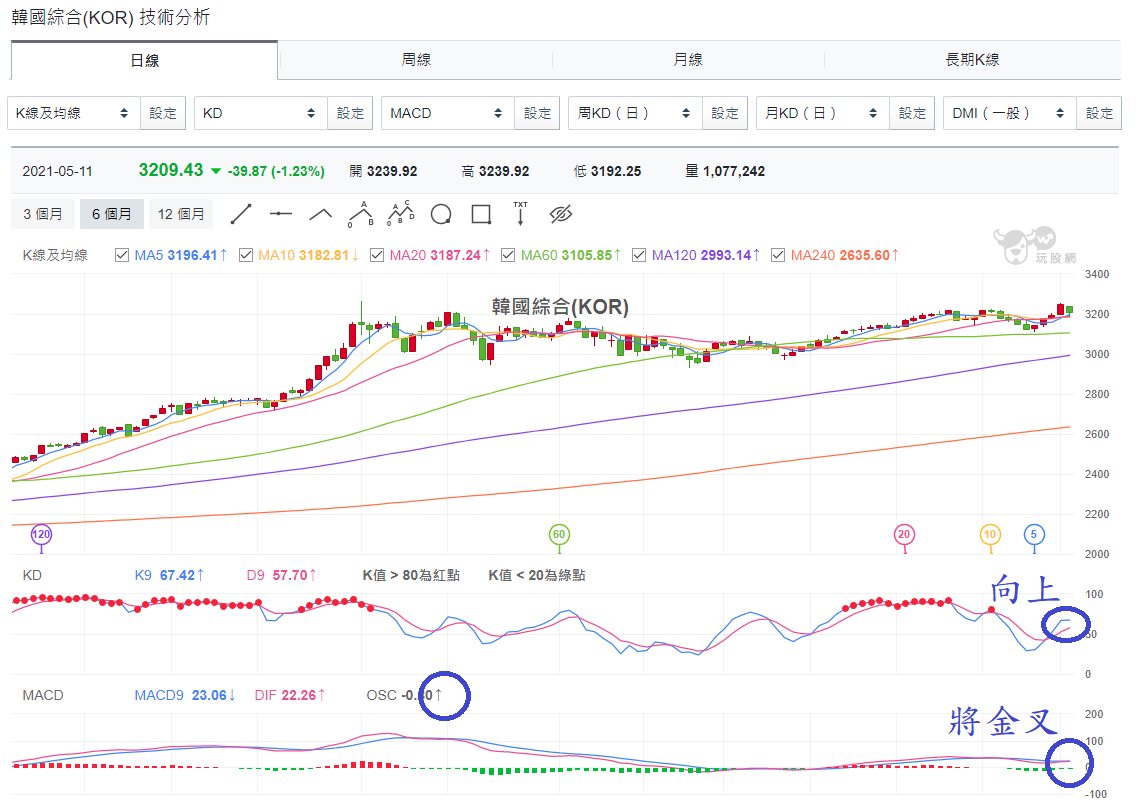Open the 周KD(日) dropdown
The height and width of the screenshot is (802, 1145).
point(635,113)
